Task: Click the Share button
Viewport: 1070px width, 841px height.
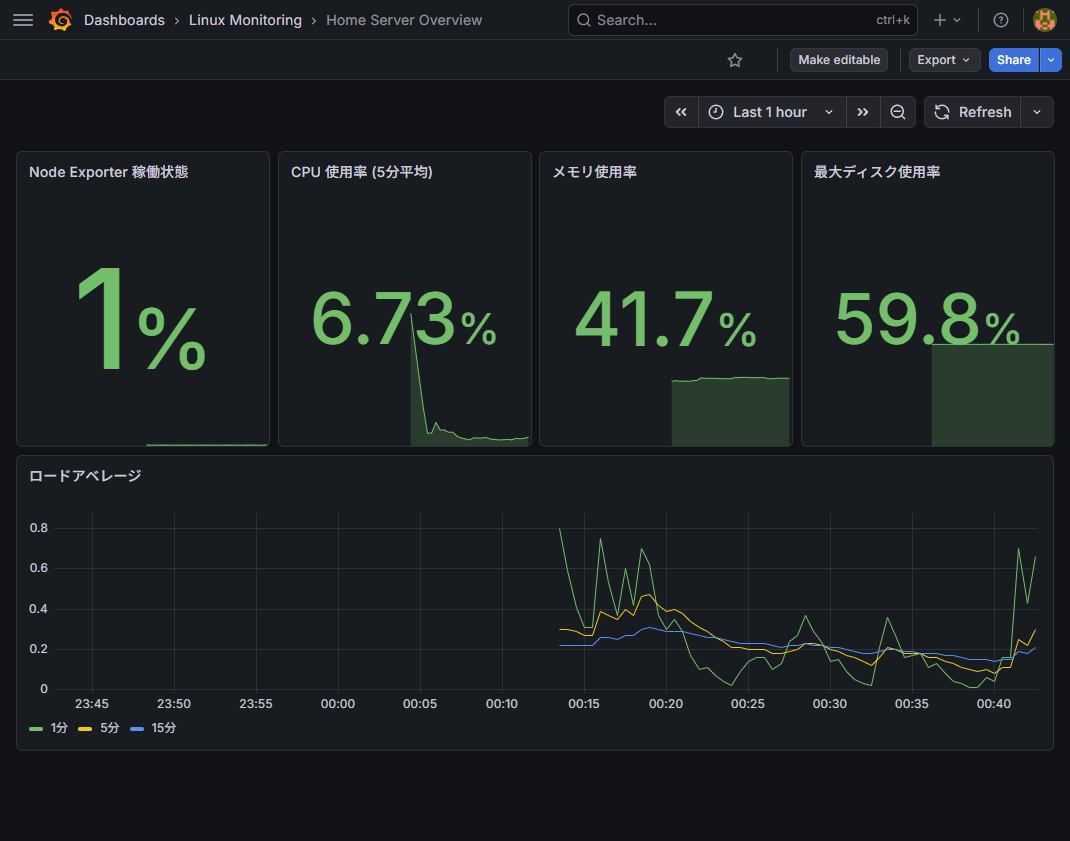Action: (x=1013, y=60)
